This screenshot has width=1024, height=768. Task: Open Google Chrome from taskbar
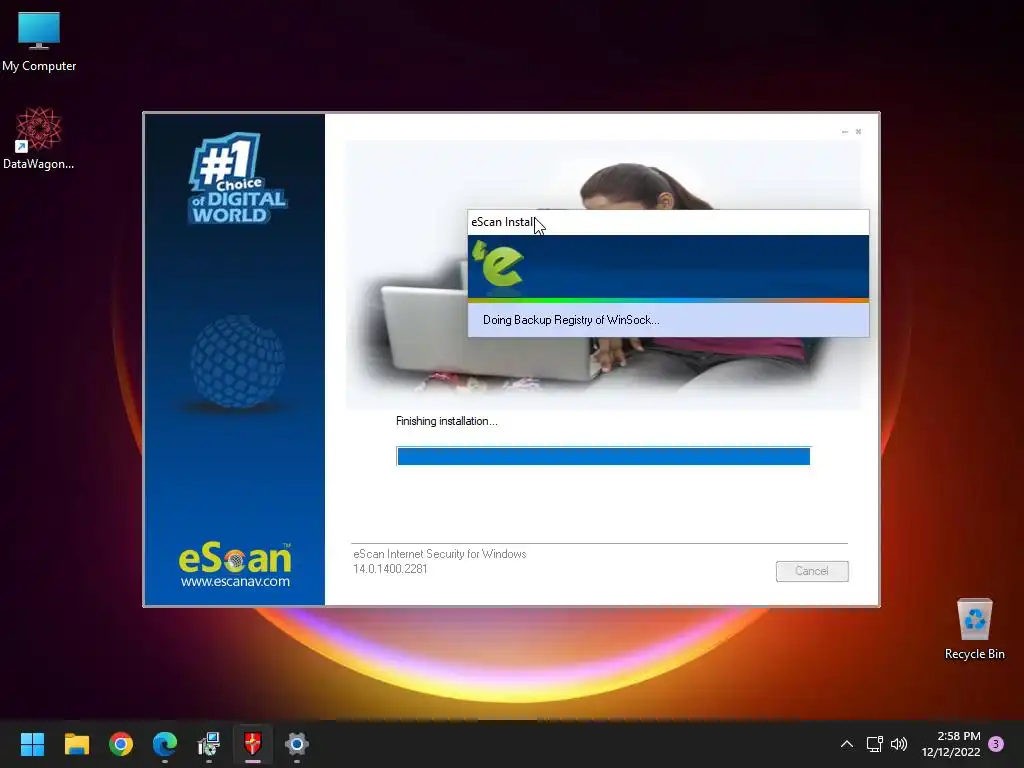pyautogui.click(x=121, y=744)
